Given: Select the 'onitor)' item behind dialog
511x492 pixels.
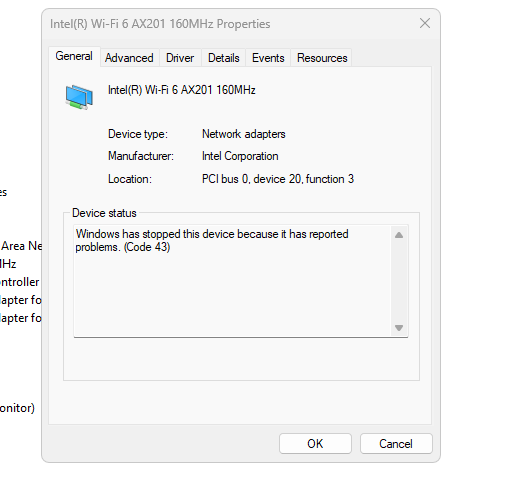Looking at the screenshot, I should click(x=17, y=408).
